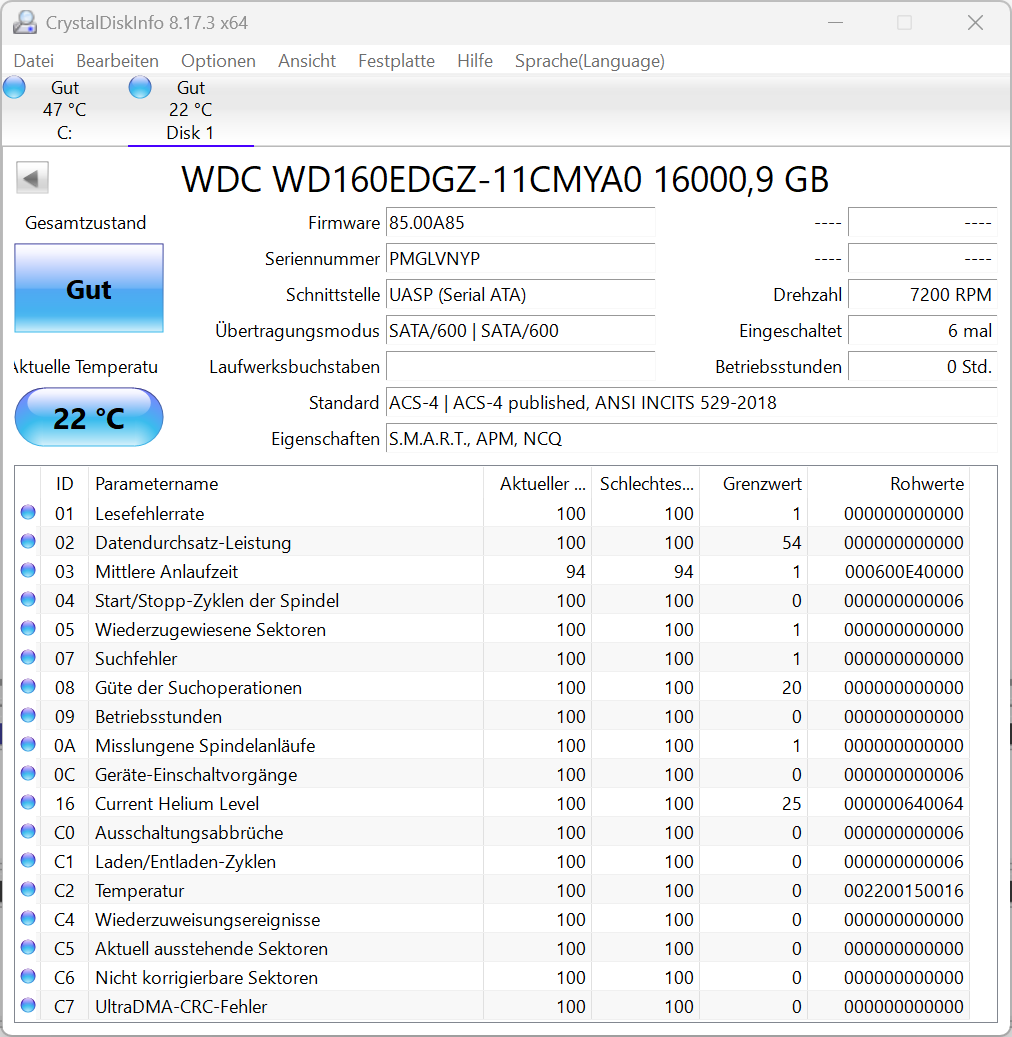Click the status dot beside Aktuell ausstehende Sektoren
Viewport: 1012px width, 1037px height.
point(28,948)
